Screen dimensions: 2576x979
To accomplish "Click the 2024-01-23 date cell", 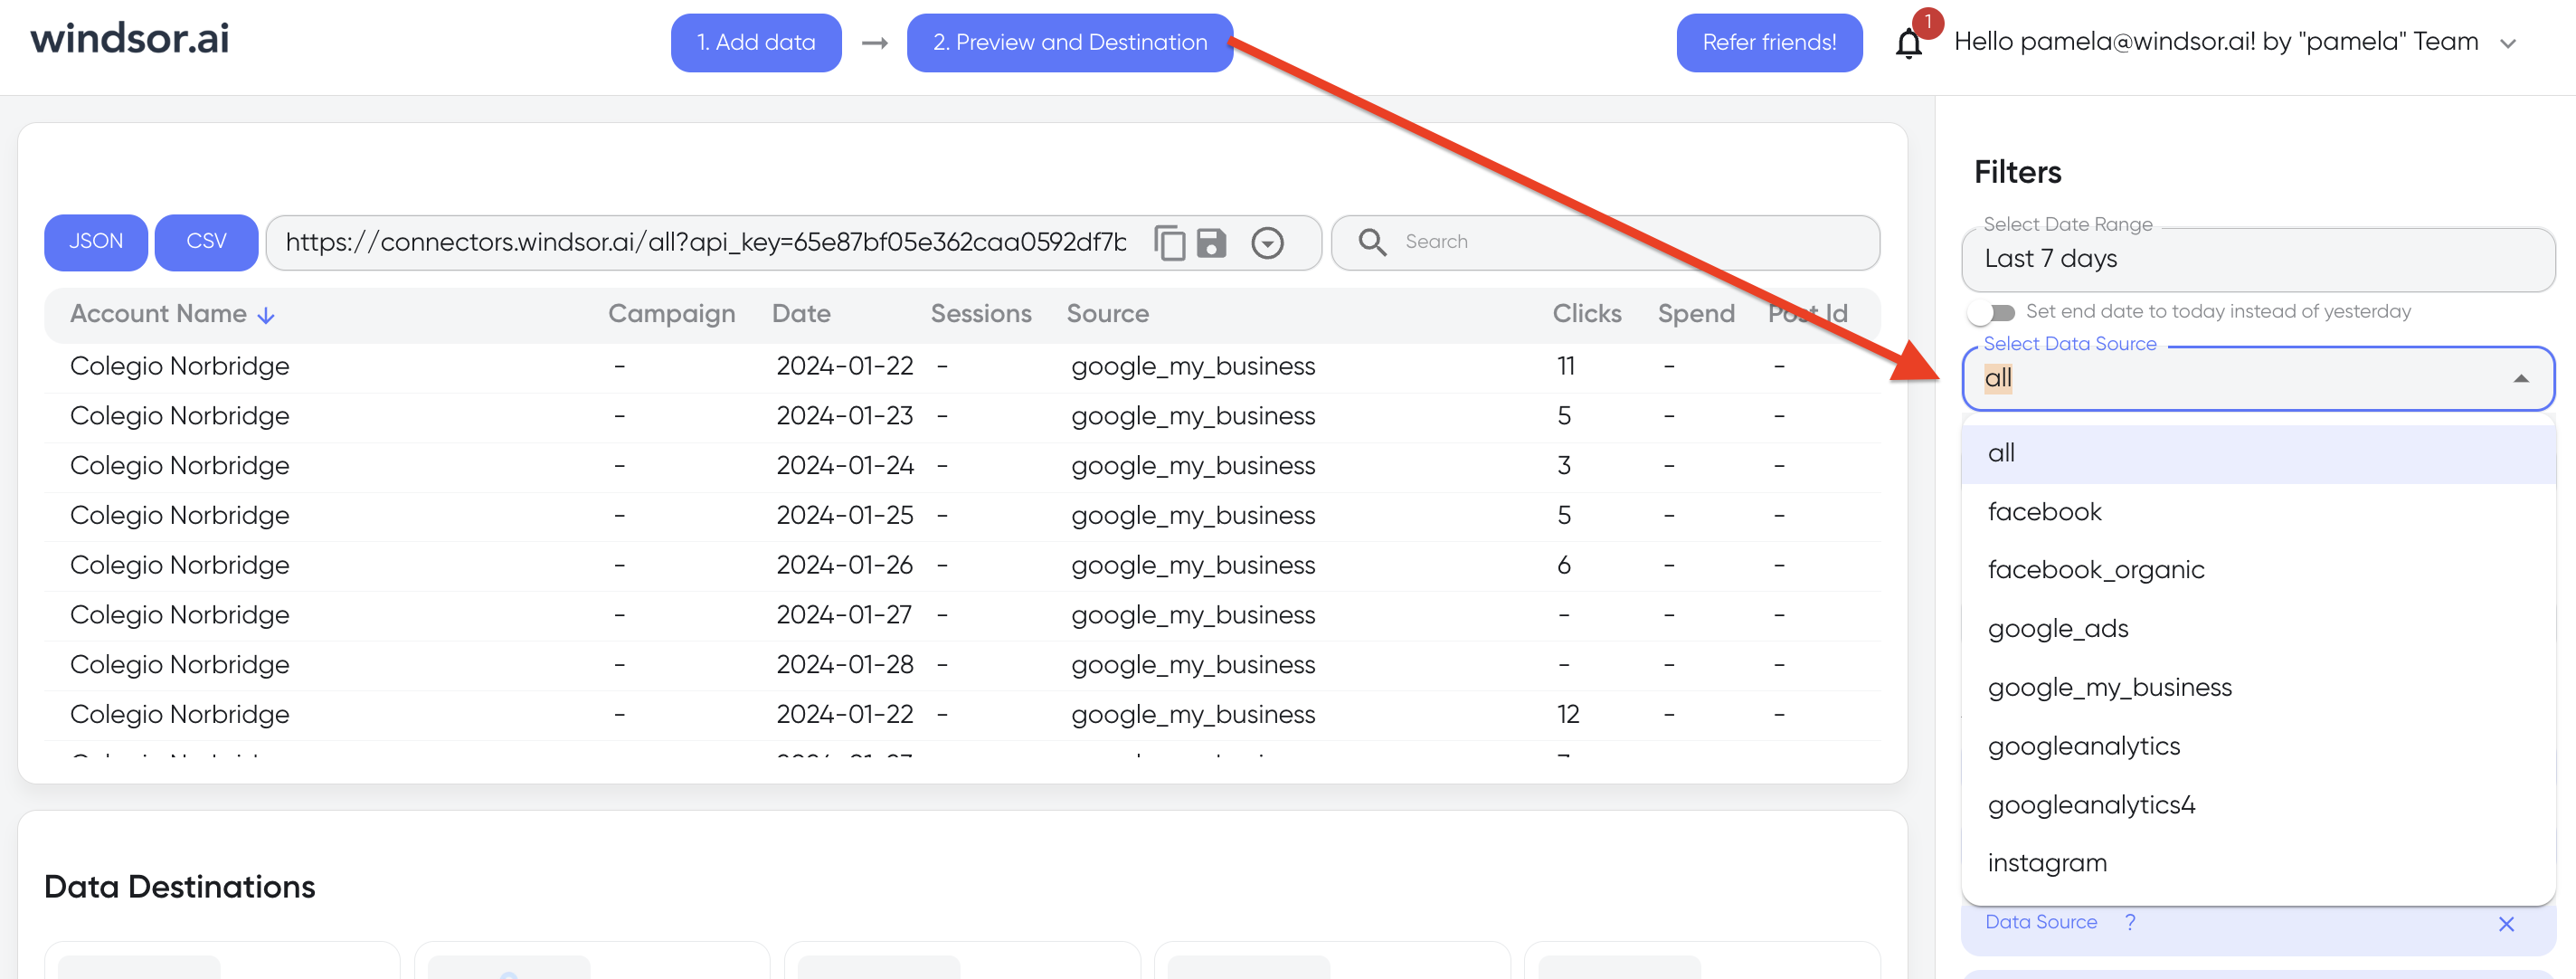I will pyautogui.click(x=845, y=417).
